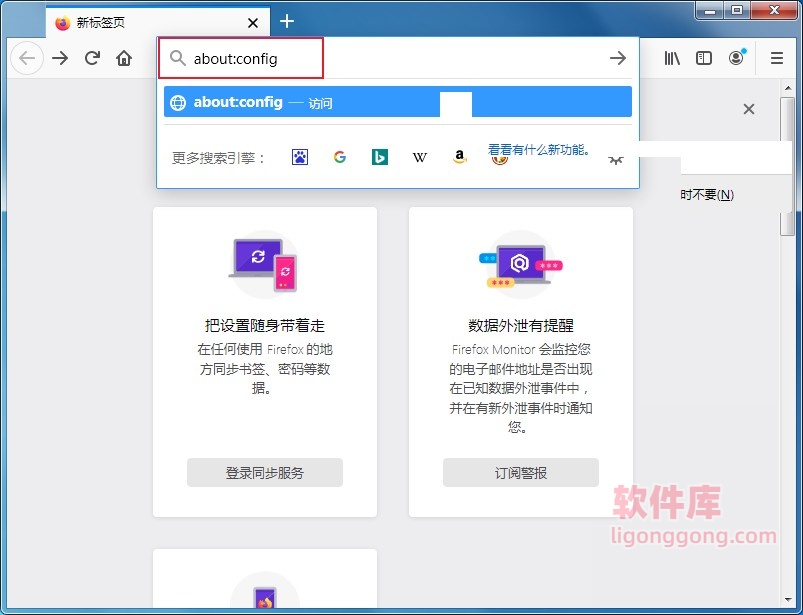Select the Baidu search engine icon

coord(299,157)
